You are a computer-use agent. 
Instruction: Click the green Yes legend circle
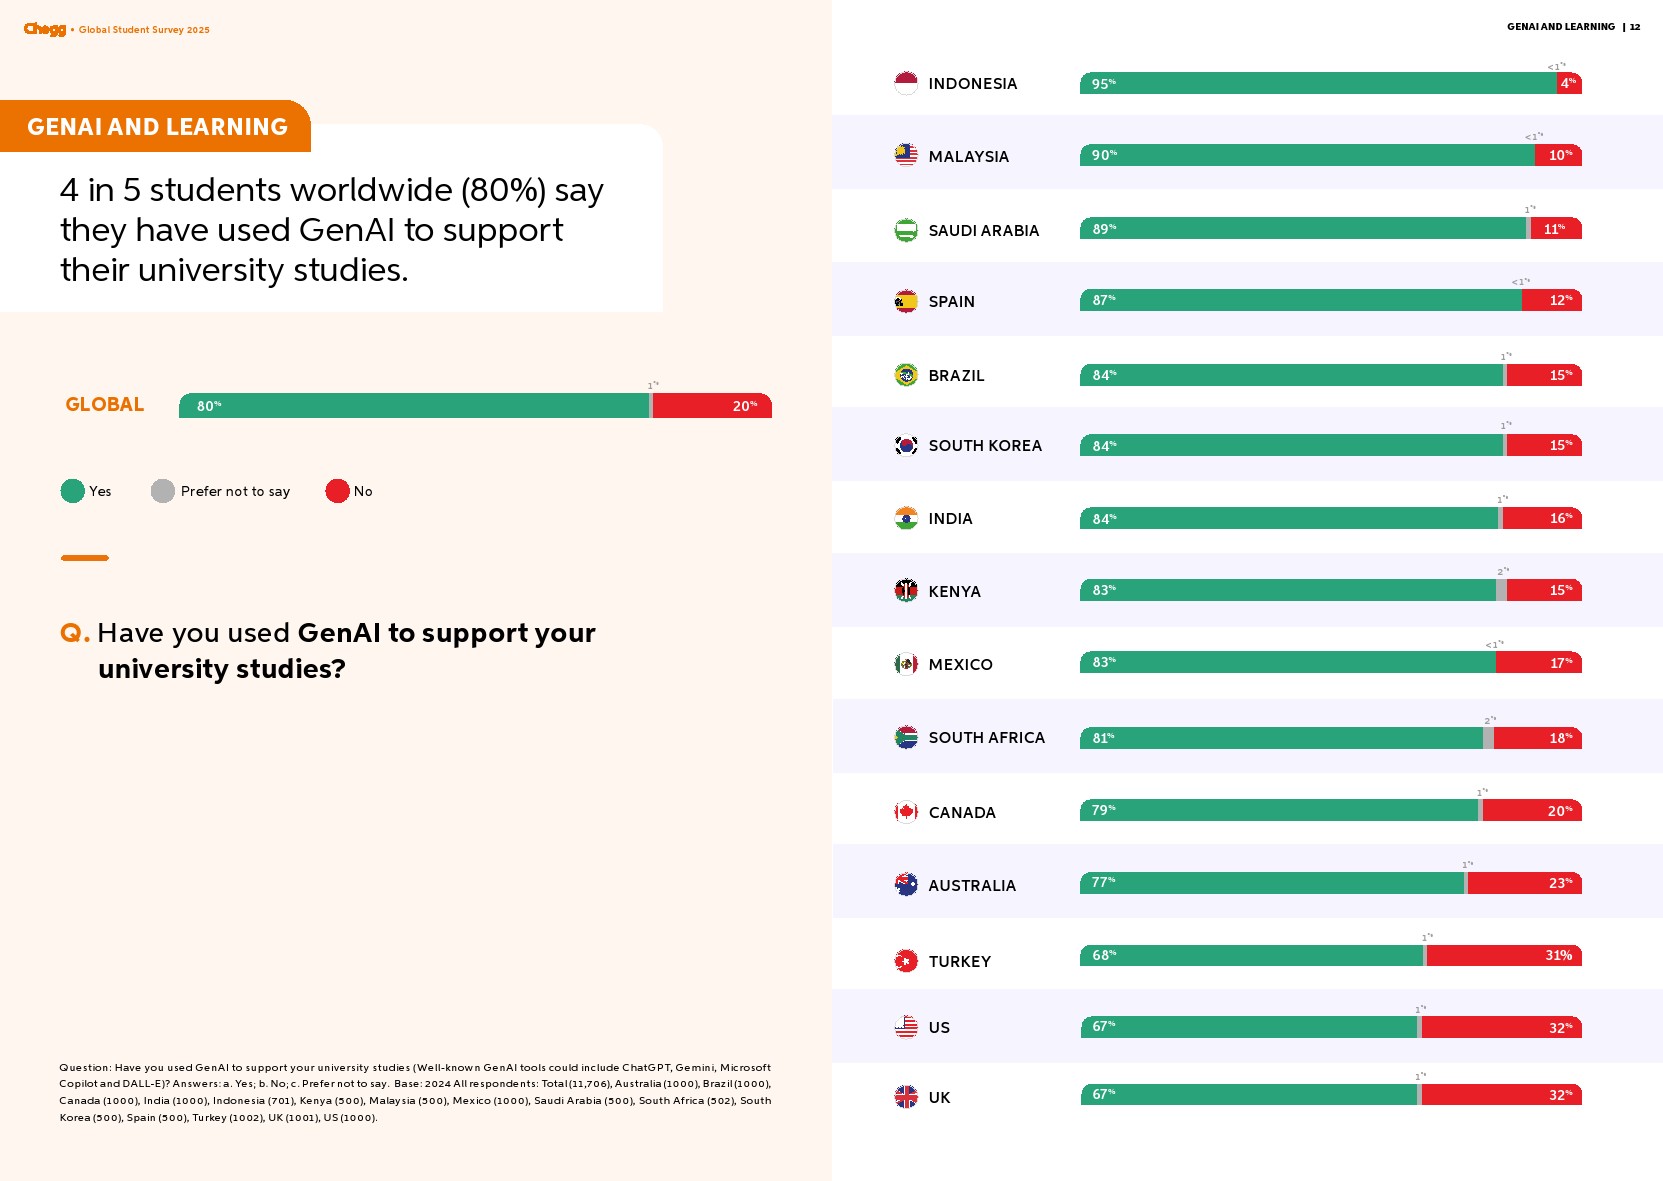point(73,491)
